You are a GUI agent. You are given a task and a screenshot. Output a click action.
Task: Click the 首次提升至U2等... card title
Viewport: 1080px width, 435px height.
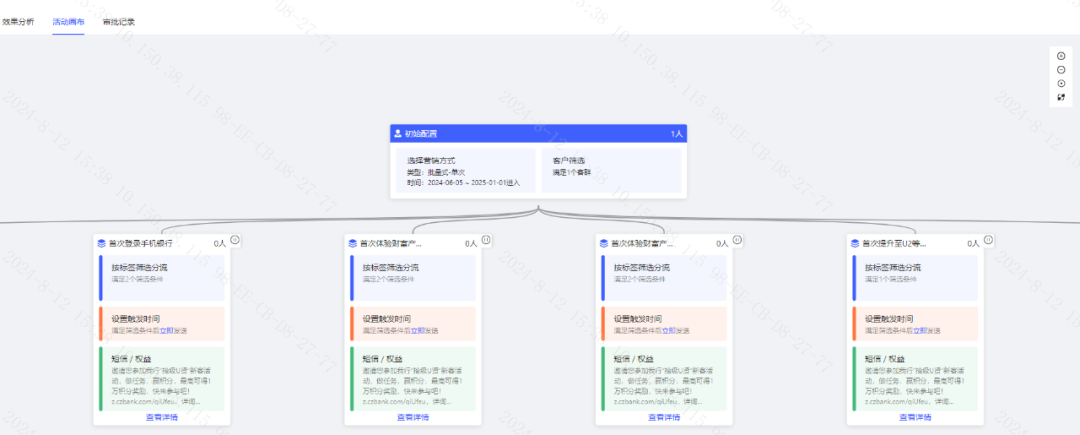[894, 243]
